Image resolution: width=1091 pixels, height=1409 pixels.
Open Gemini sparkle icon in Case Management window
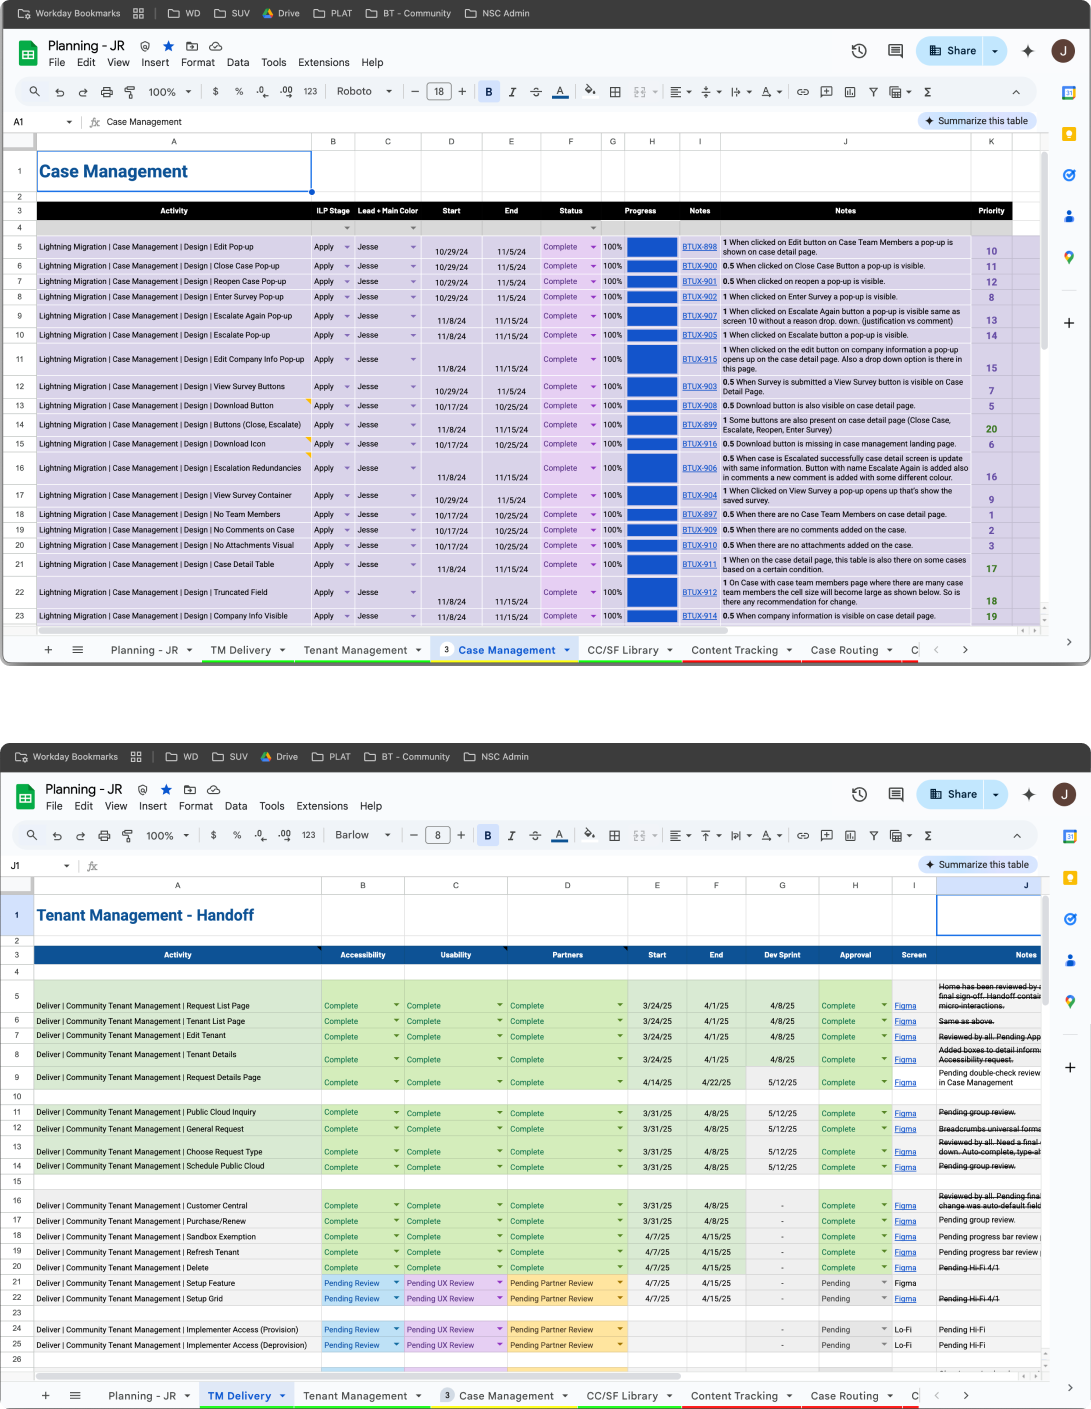[x=1028, y=50]
